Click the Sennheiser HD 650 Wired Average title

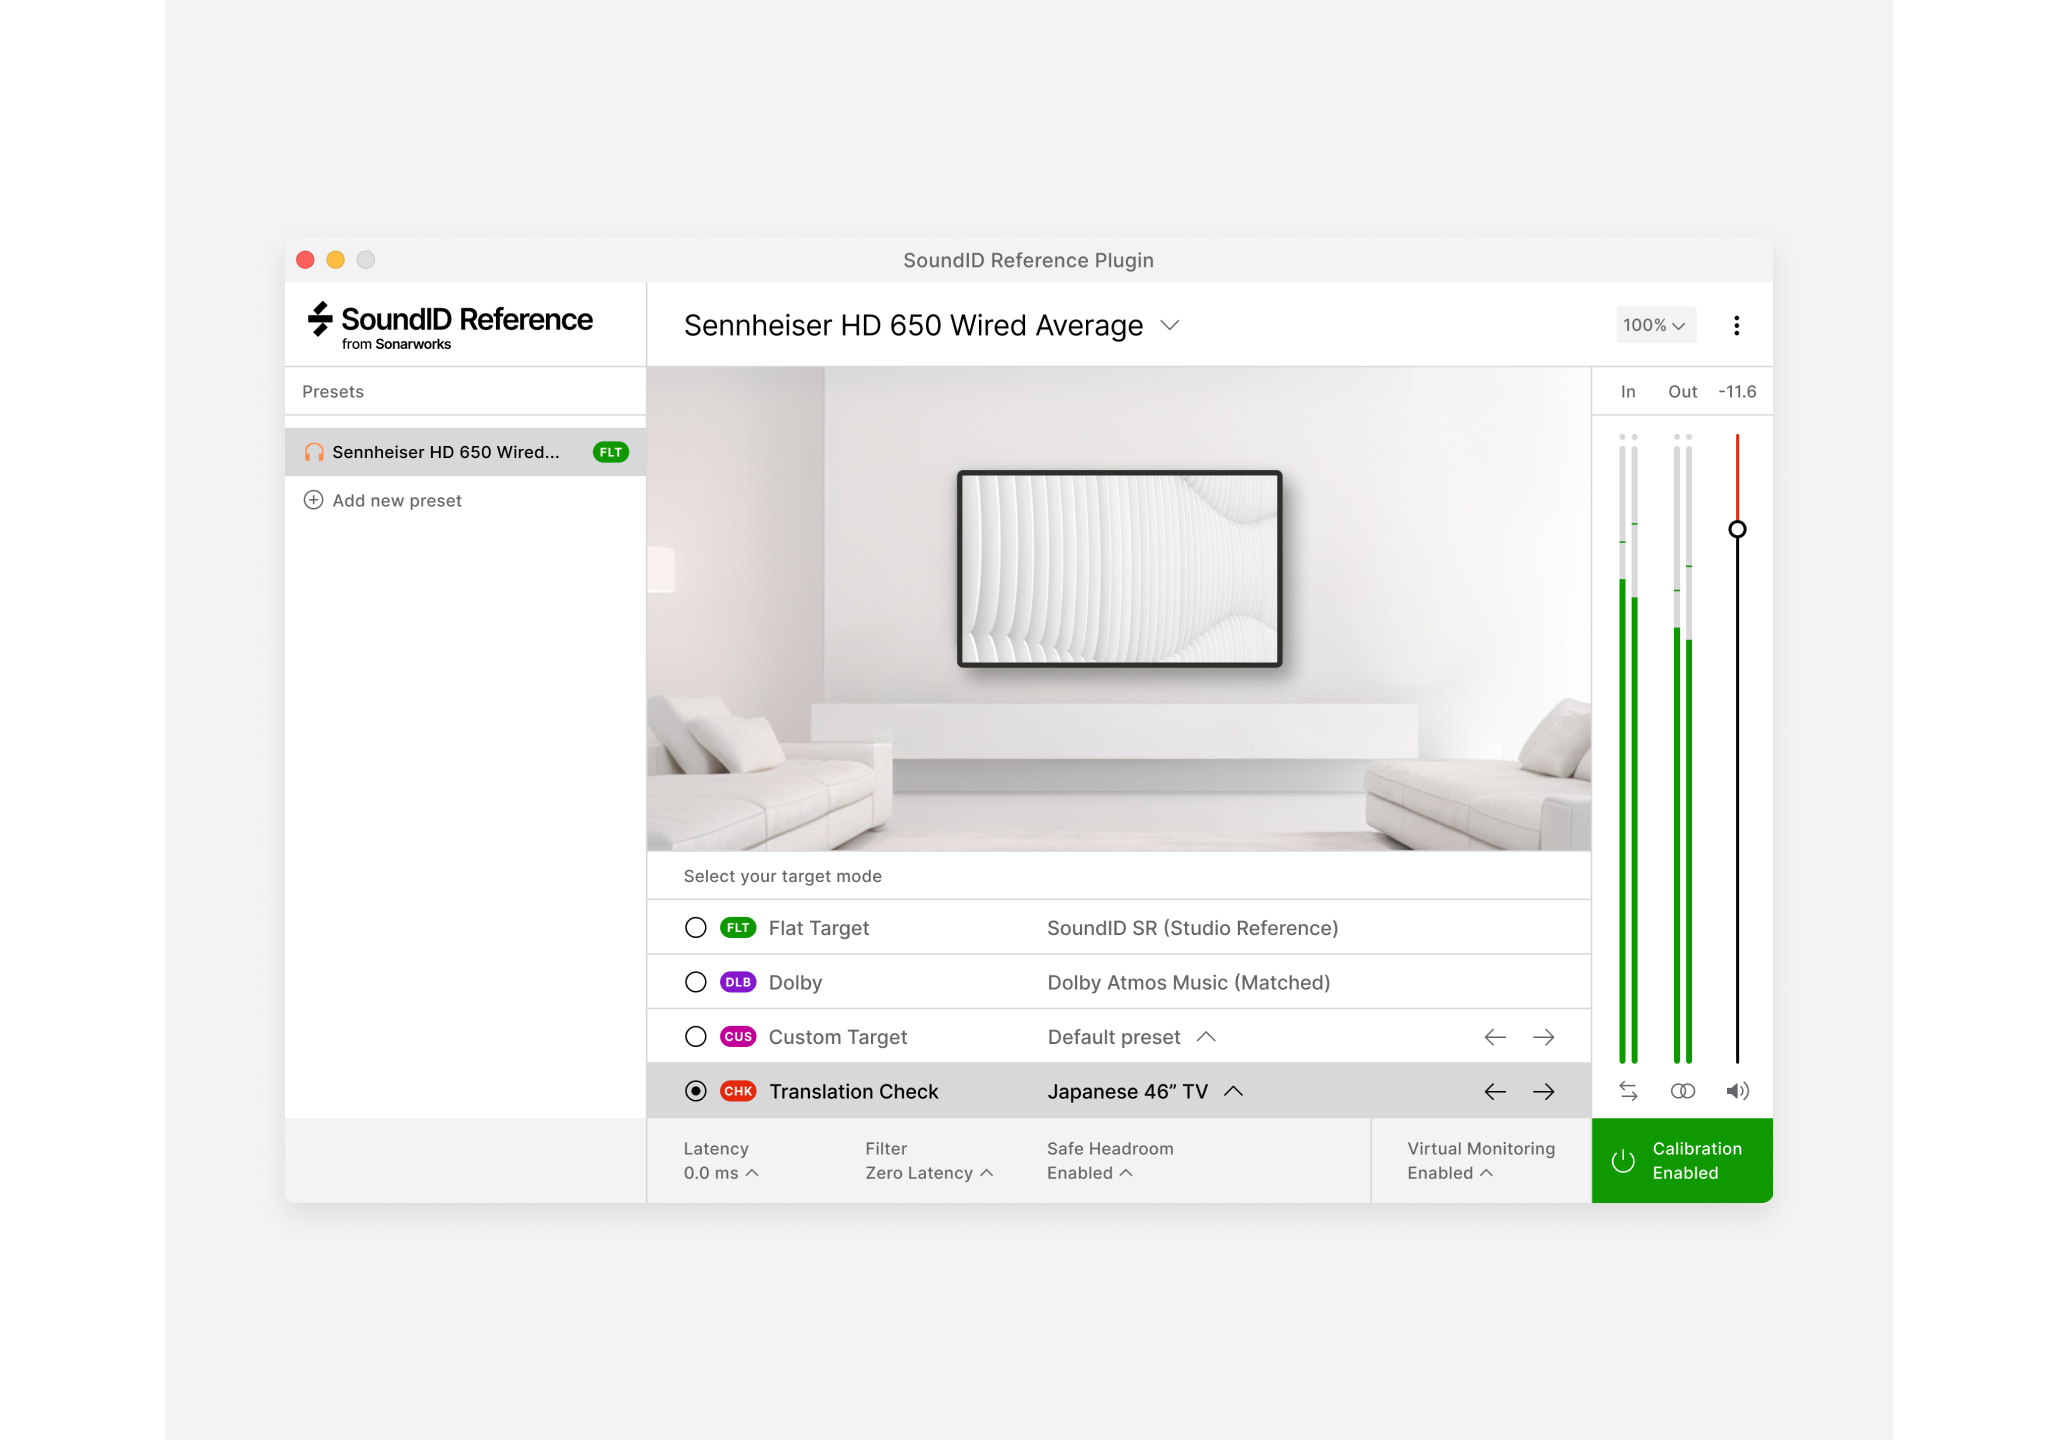point(913,326)
